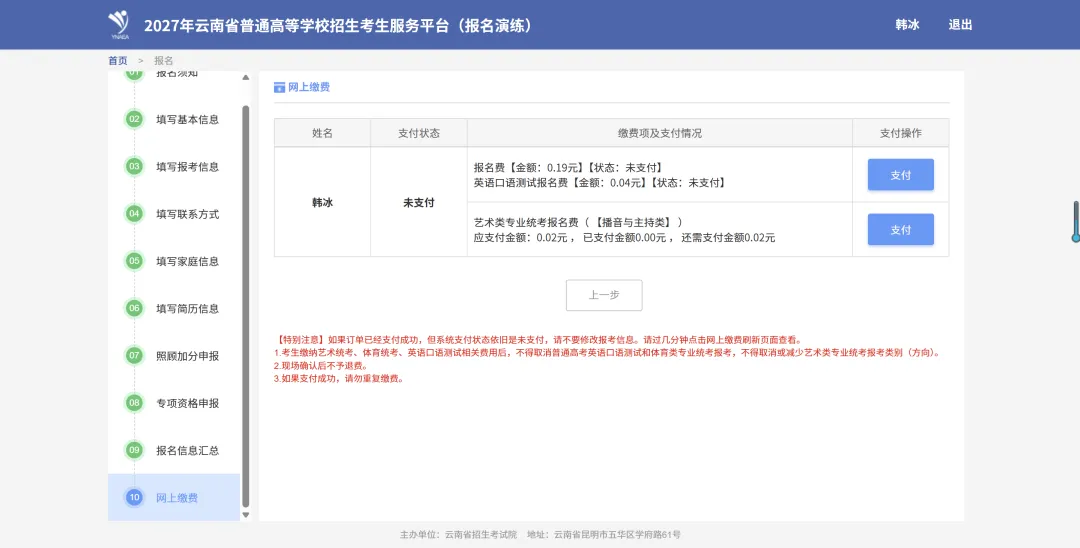This screenshot has height=548, width=1080.
Task: Open the 专项资格申报 step
Action: click(x=187, y=403)
